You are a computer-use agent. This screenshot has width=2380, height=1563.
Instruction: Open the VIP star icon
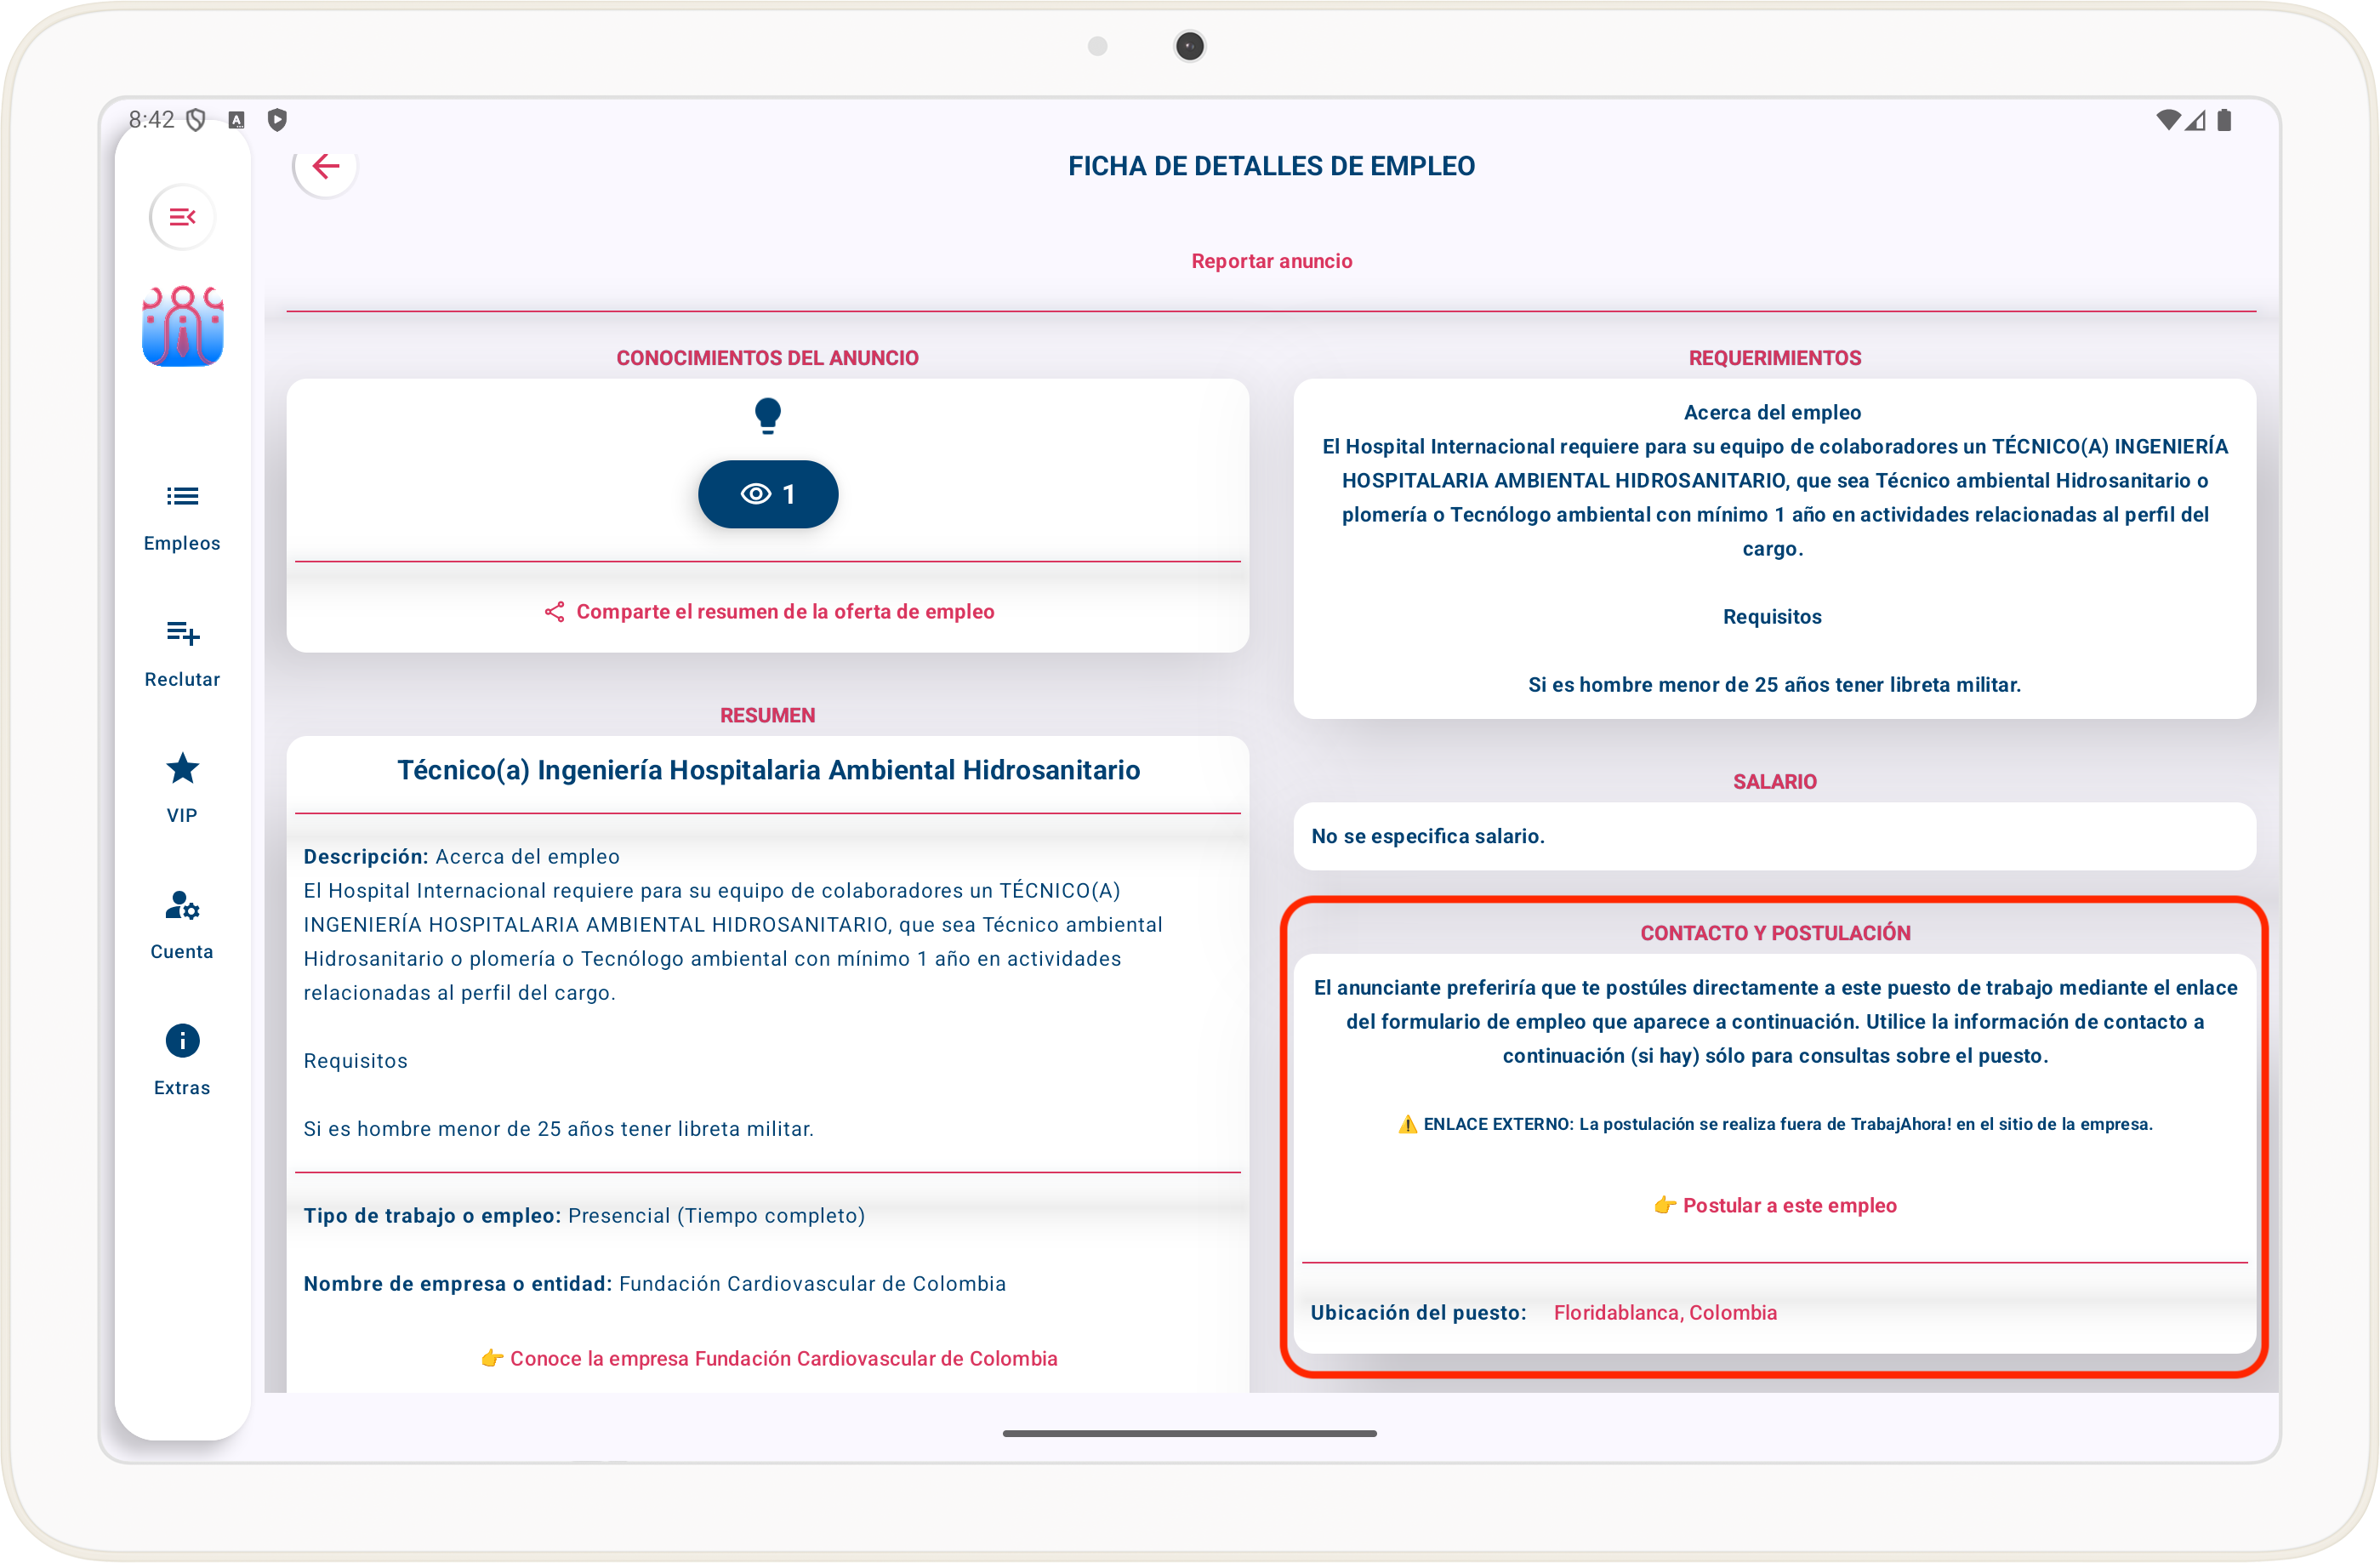coord(182,769)
